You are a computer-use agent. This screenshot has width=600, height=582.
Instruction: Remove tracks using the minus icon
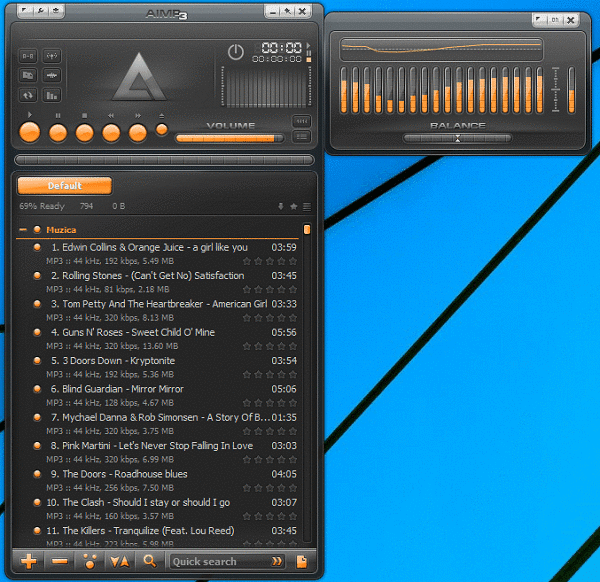[x=59, y=561]
